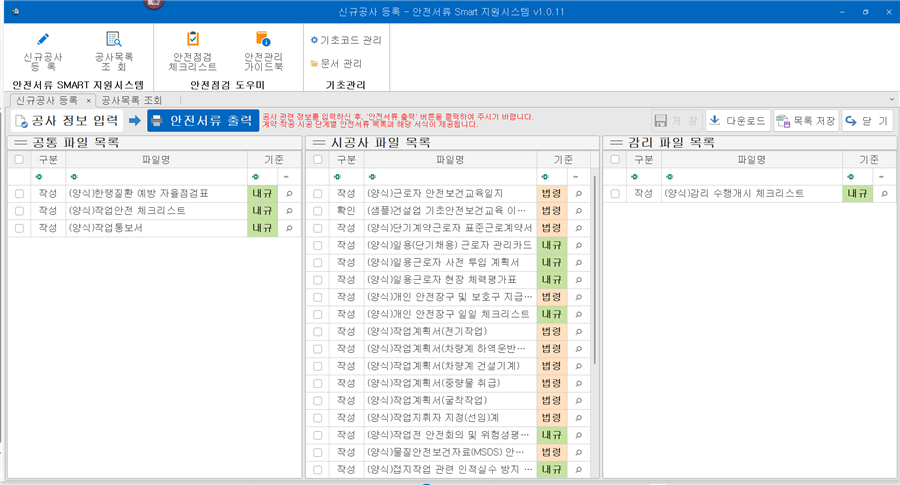The height and width of the screenshot is (485, 900).
Task: Sort 공통 파일 목록 by 구분 header
Action: [48, 160]
